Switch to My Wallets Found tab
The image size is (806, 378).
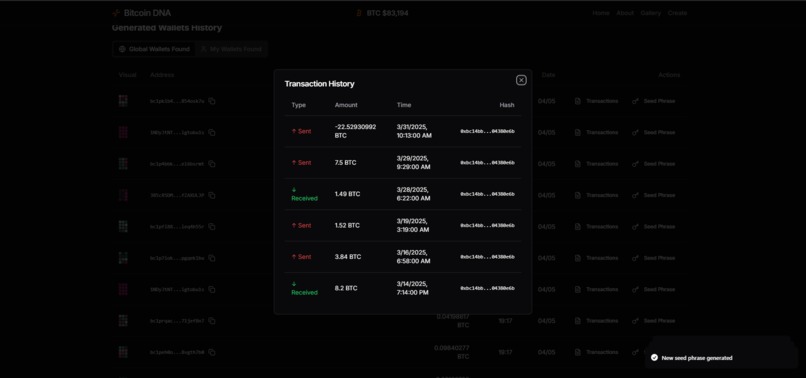[x=231, y=49]
